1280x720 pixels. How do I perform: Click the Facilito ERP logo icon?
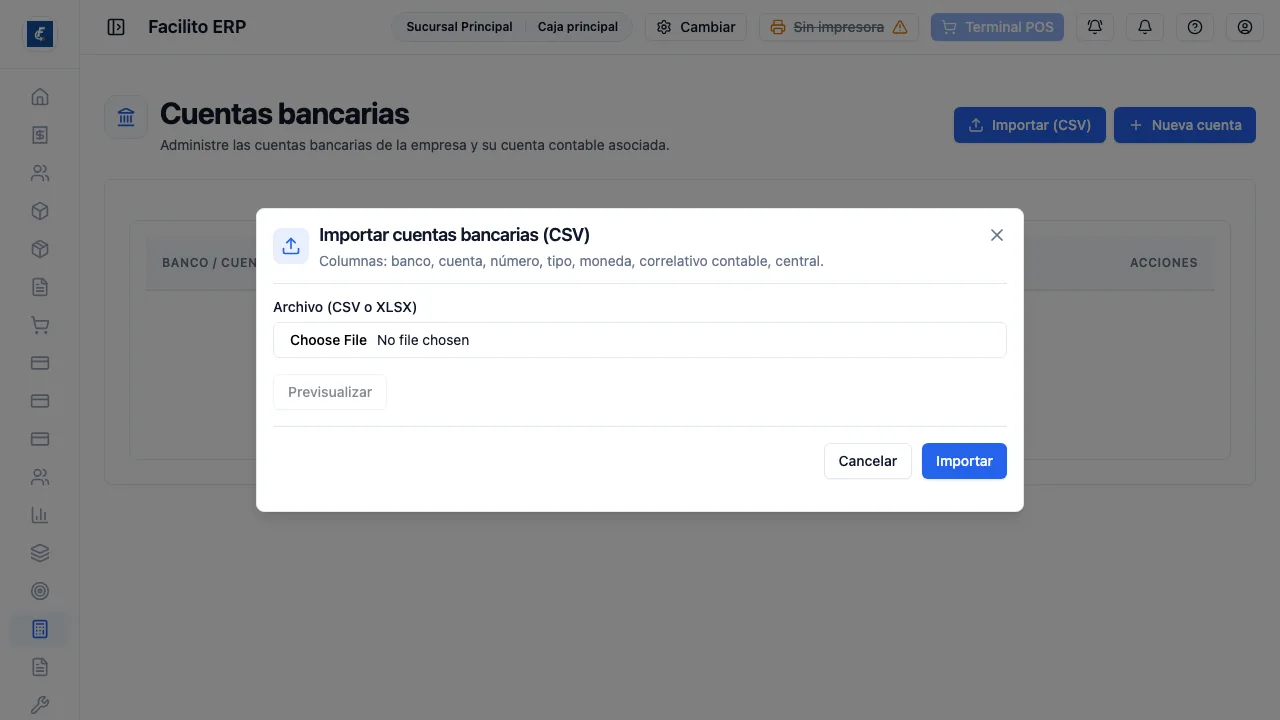coord(40,34)
